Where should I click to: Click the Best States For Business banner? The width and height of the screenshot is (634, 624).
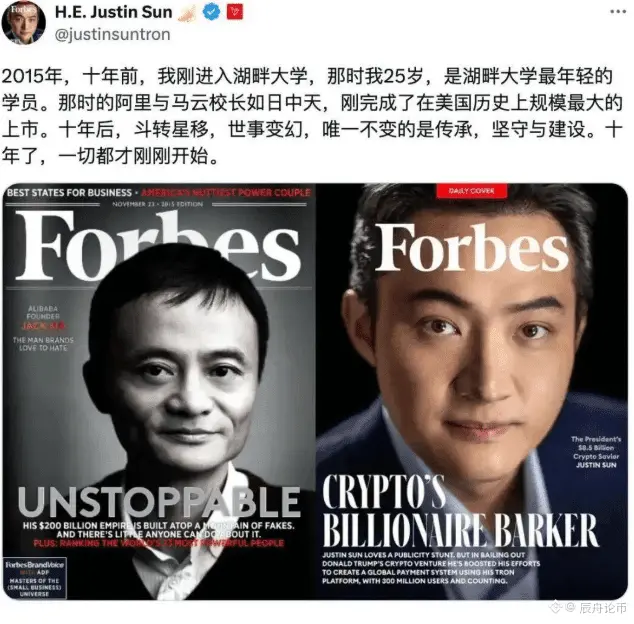70,192
